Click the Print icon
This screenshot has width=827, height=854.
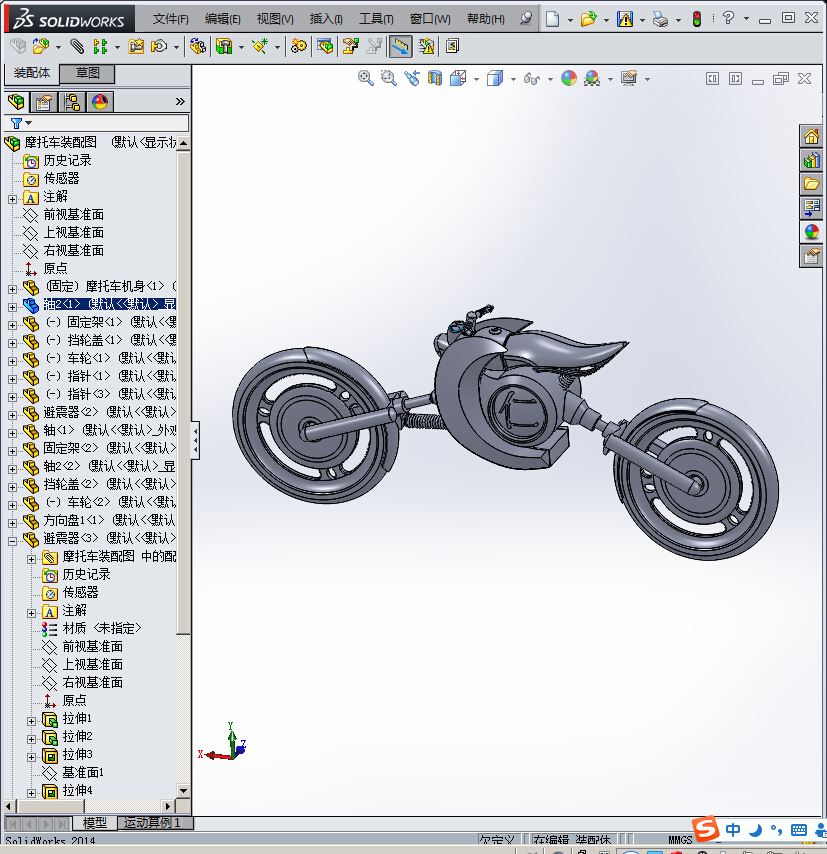(x=660, y=20)
